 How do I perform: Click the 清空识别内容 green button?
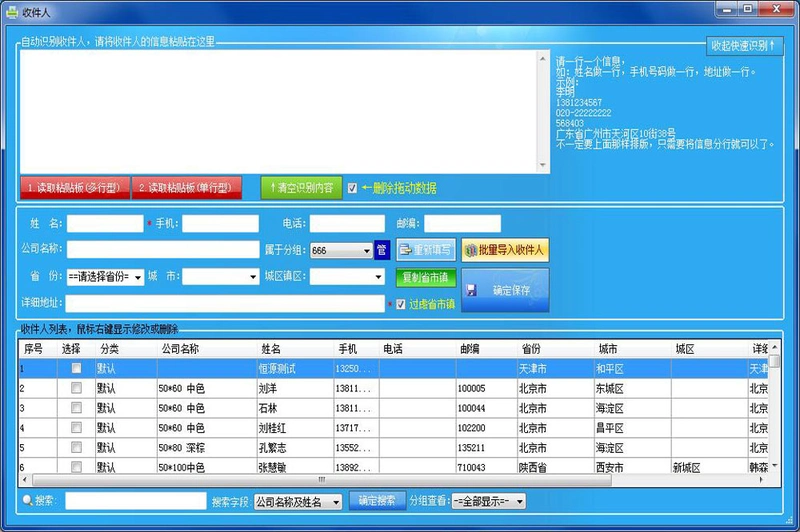pyautogui.click(x=302, y=188)
